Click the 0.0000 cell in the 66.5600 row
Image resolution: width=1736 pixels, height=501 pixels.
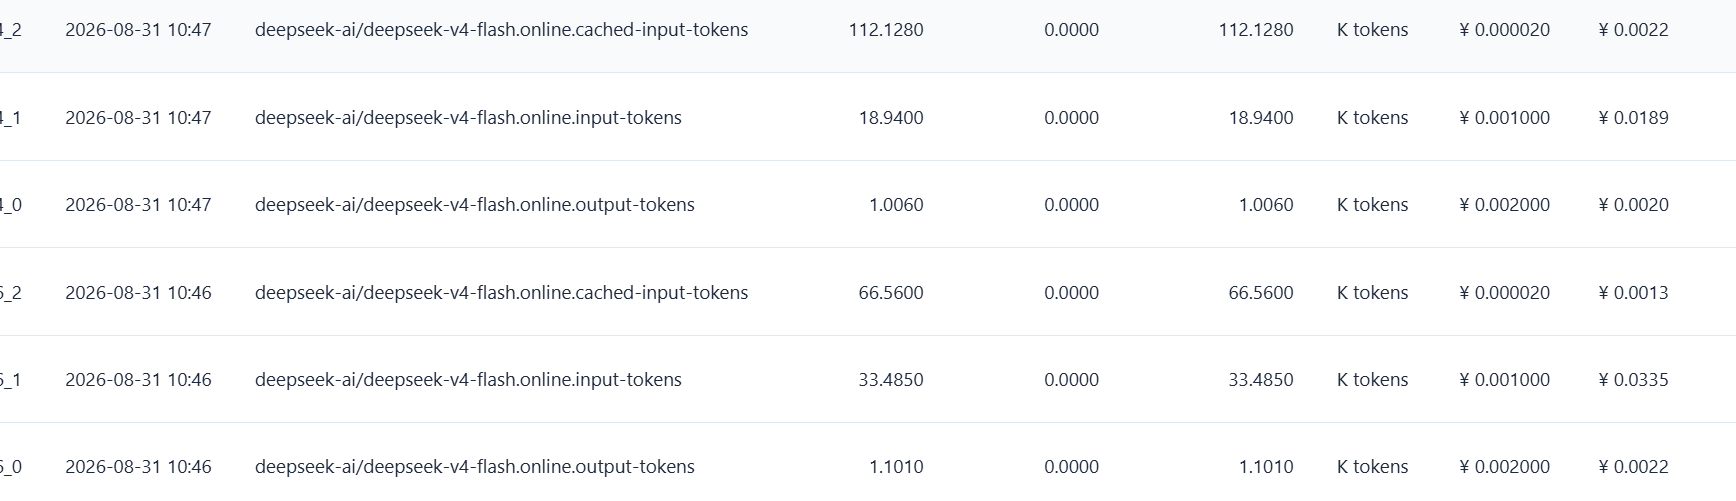[1071, 293]
